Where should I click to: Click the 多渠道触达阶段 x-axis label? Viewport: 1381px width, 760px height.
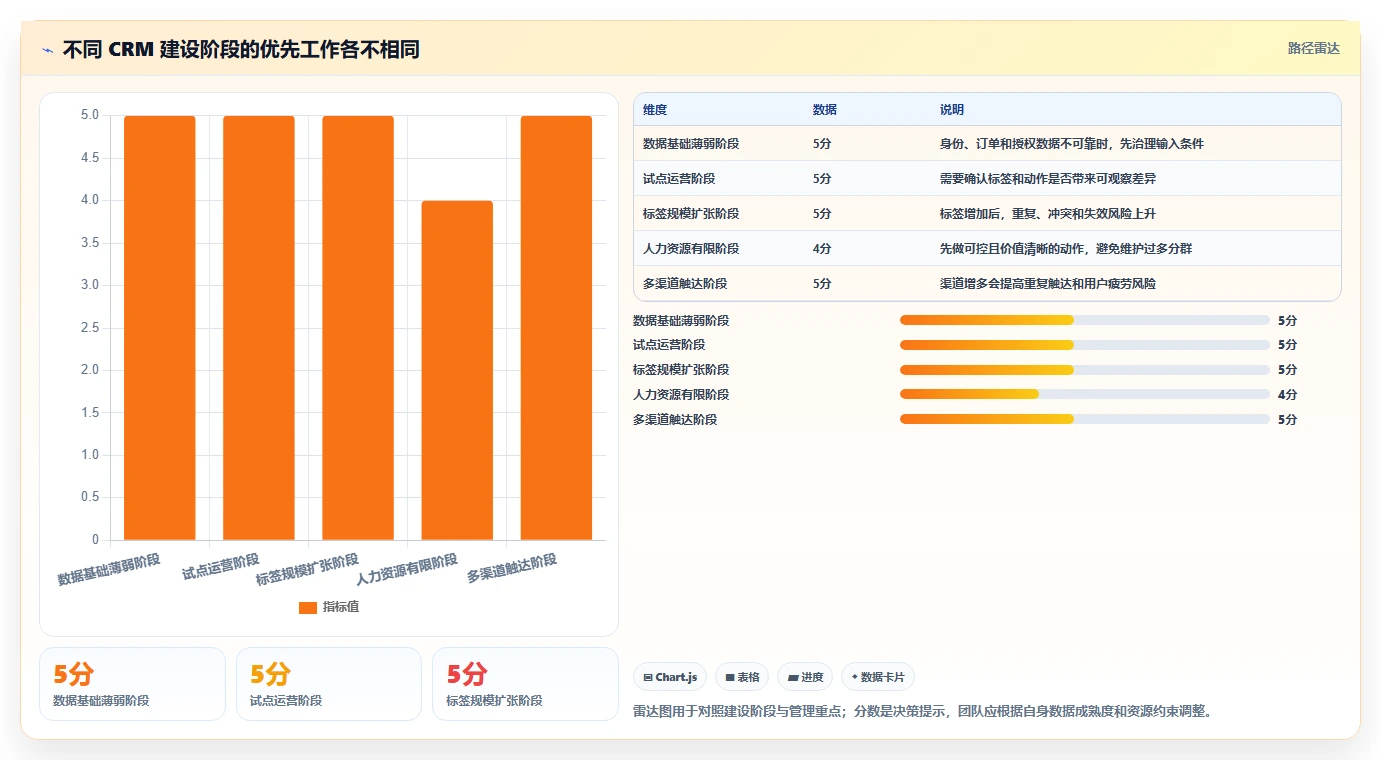[512, 568]
